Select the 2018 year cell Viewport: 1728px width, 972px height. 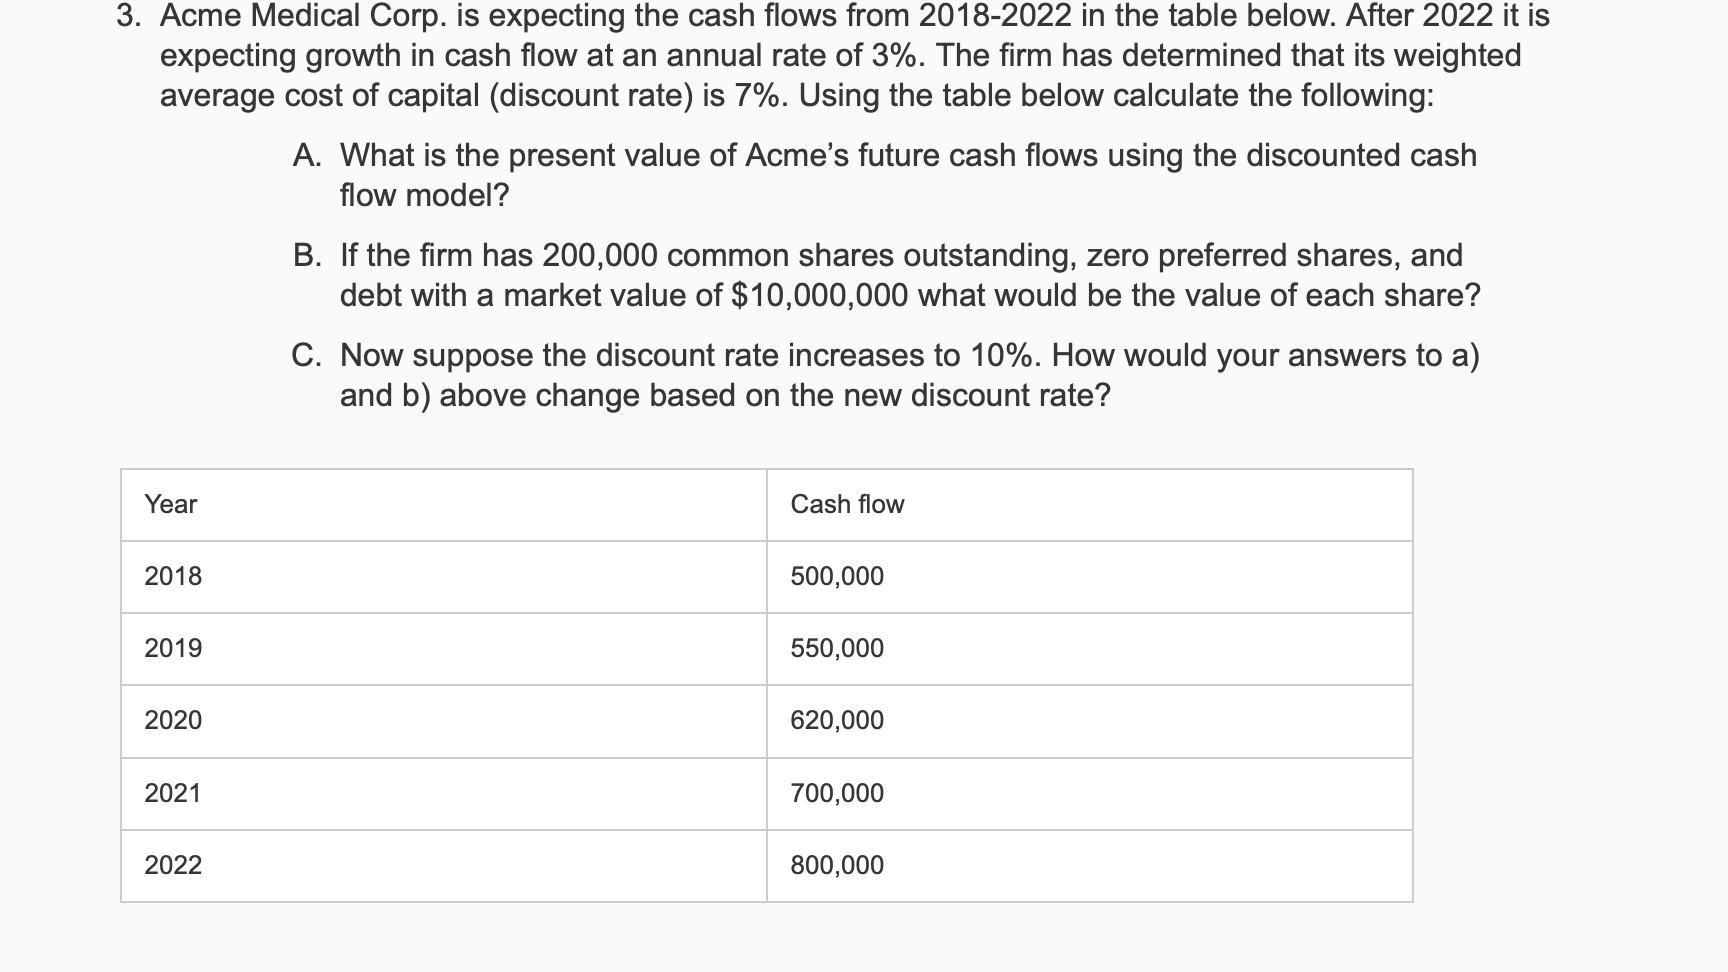444,577
